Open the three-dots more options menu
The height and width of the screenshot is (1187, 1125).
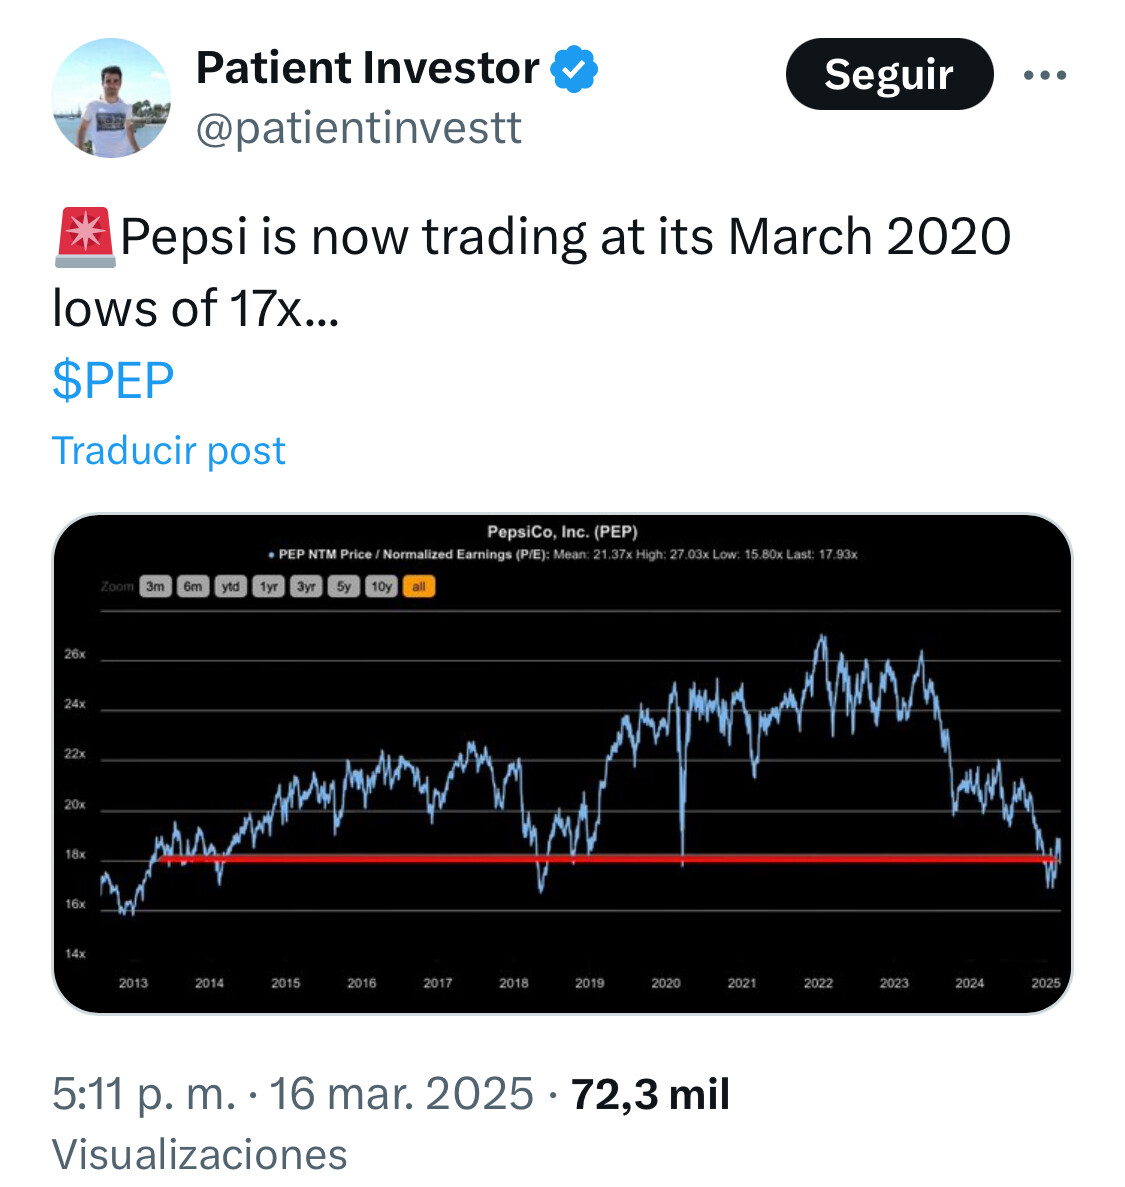click(x=1045, y=74)
